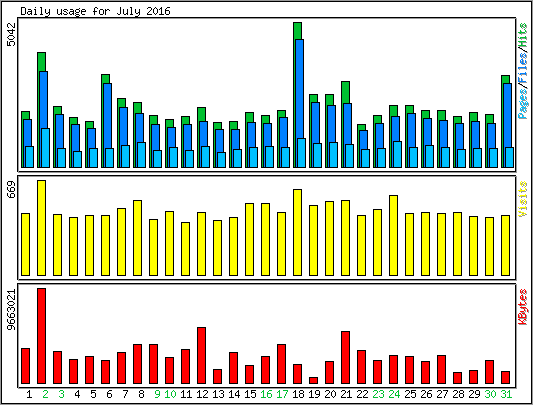Select day 28 on the date axis
Image resolution: width=533 pixels, height=405 pixels.
pos(458,394)
